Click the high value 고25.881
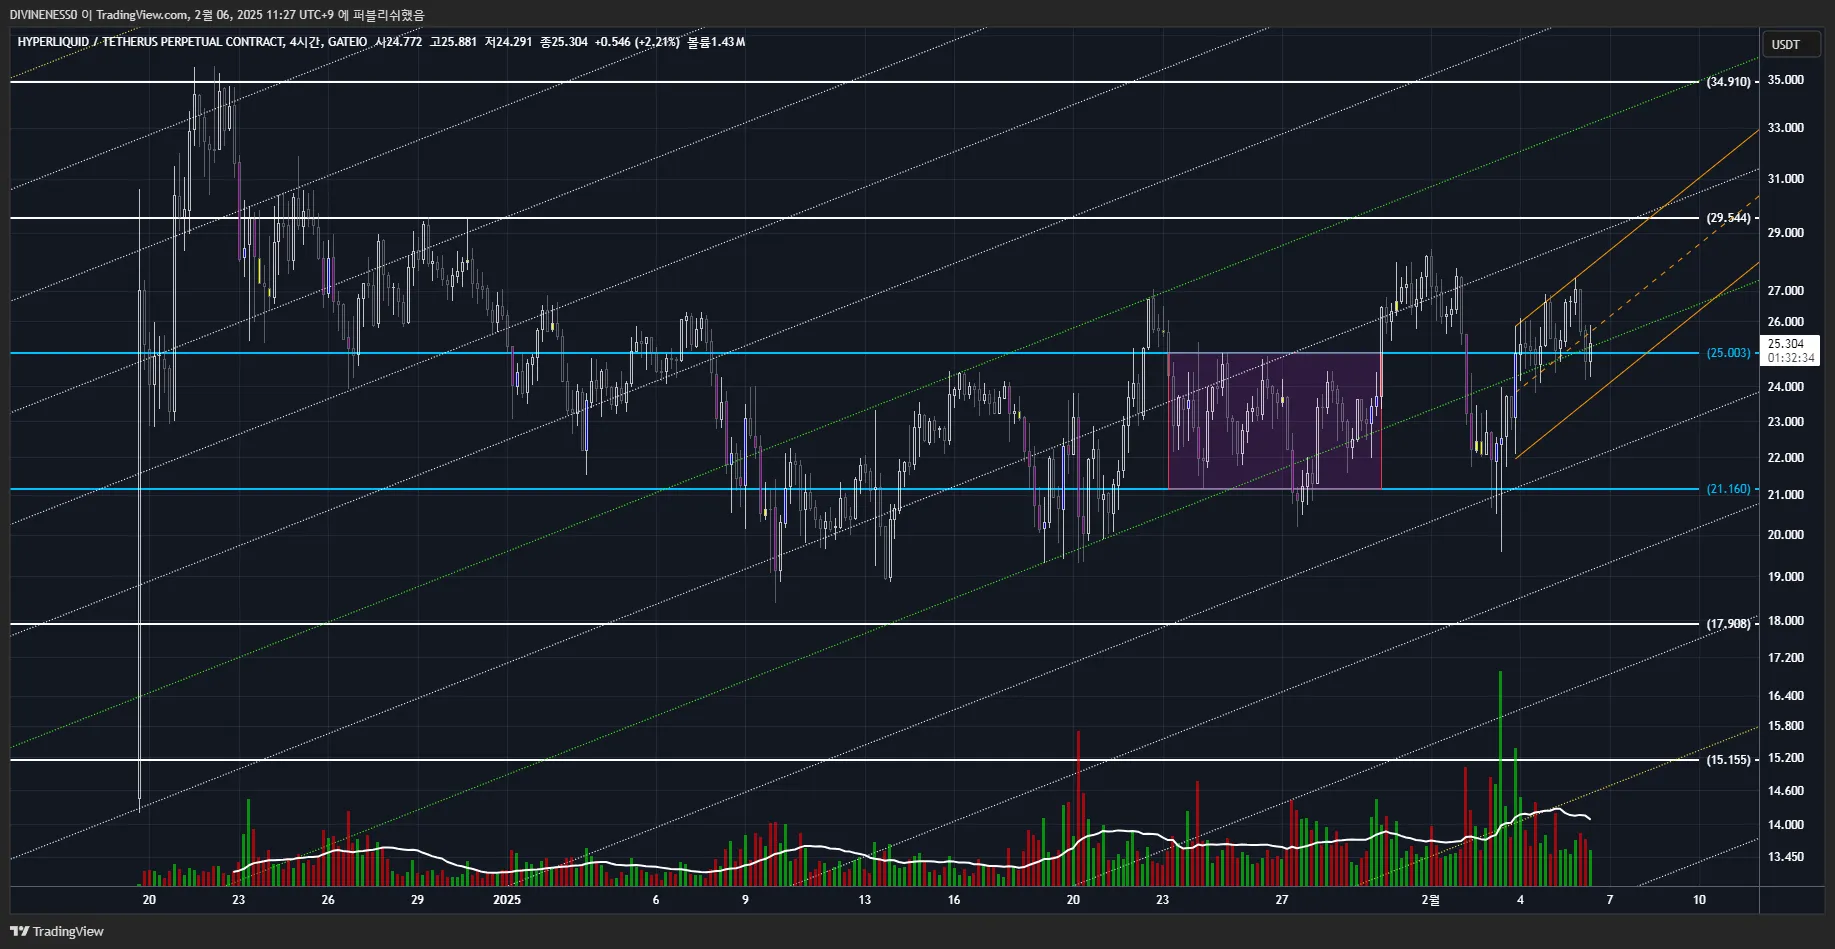Image resolution: width=1835 pixels, height=949 pixels. (x=453, y=42)
